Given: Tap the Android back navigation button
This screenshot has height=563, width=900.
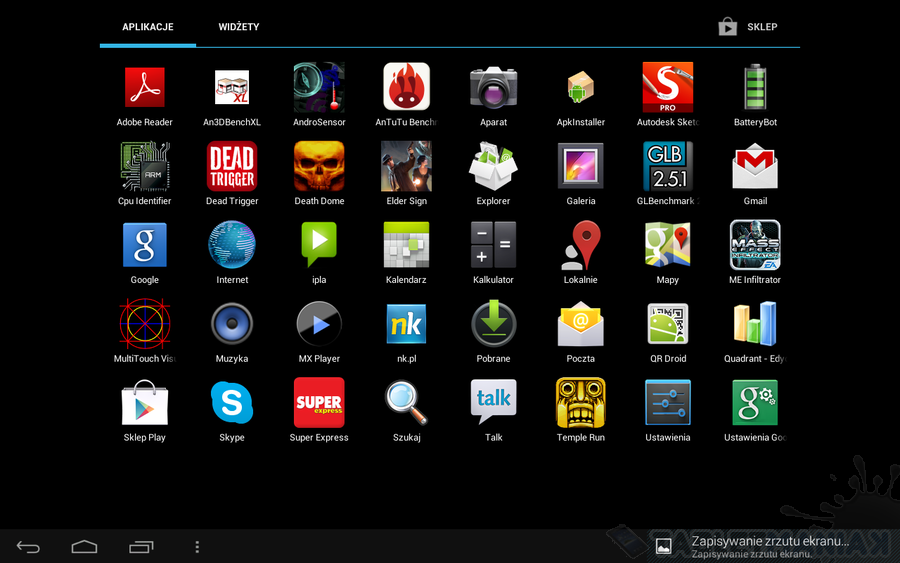Looking at the screenshot, I should coord(28,547).
